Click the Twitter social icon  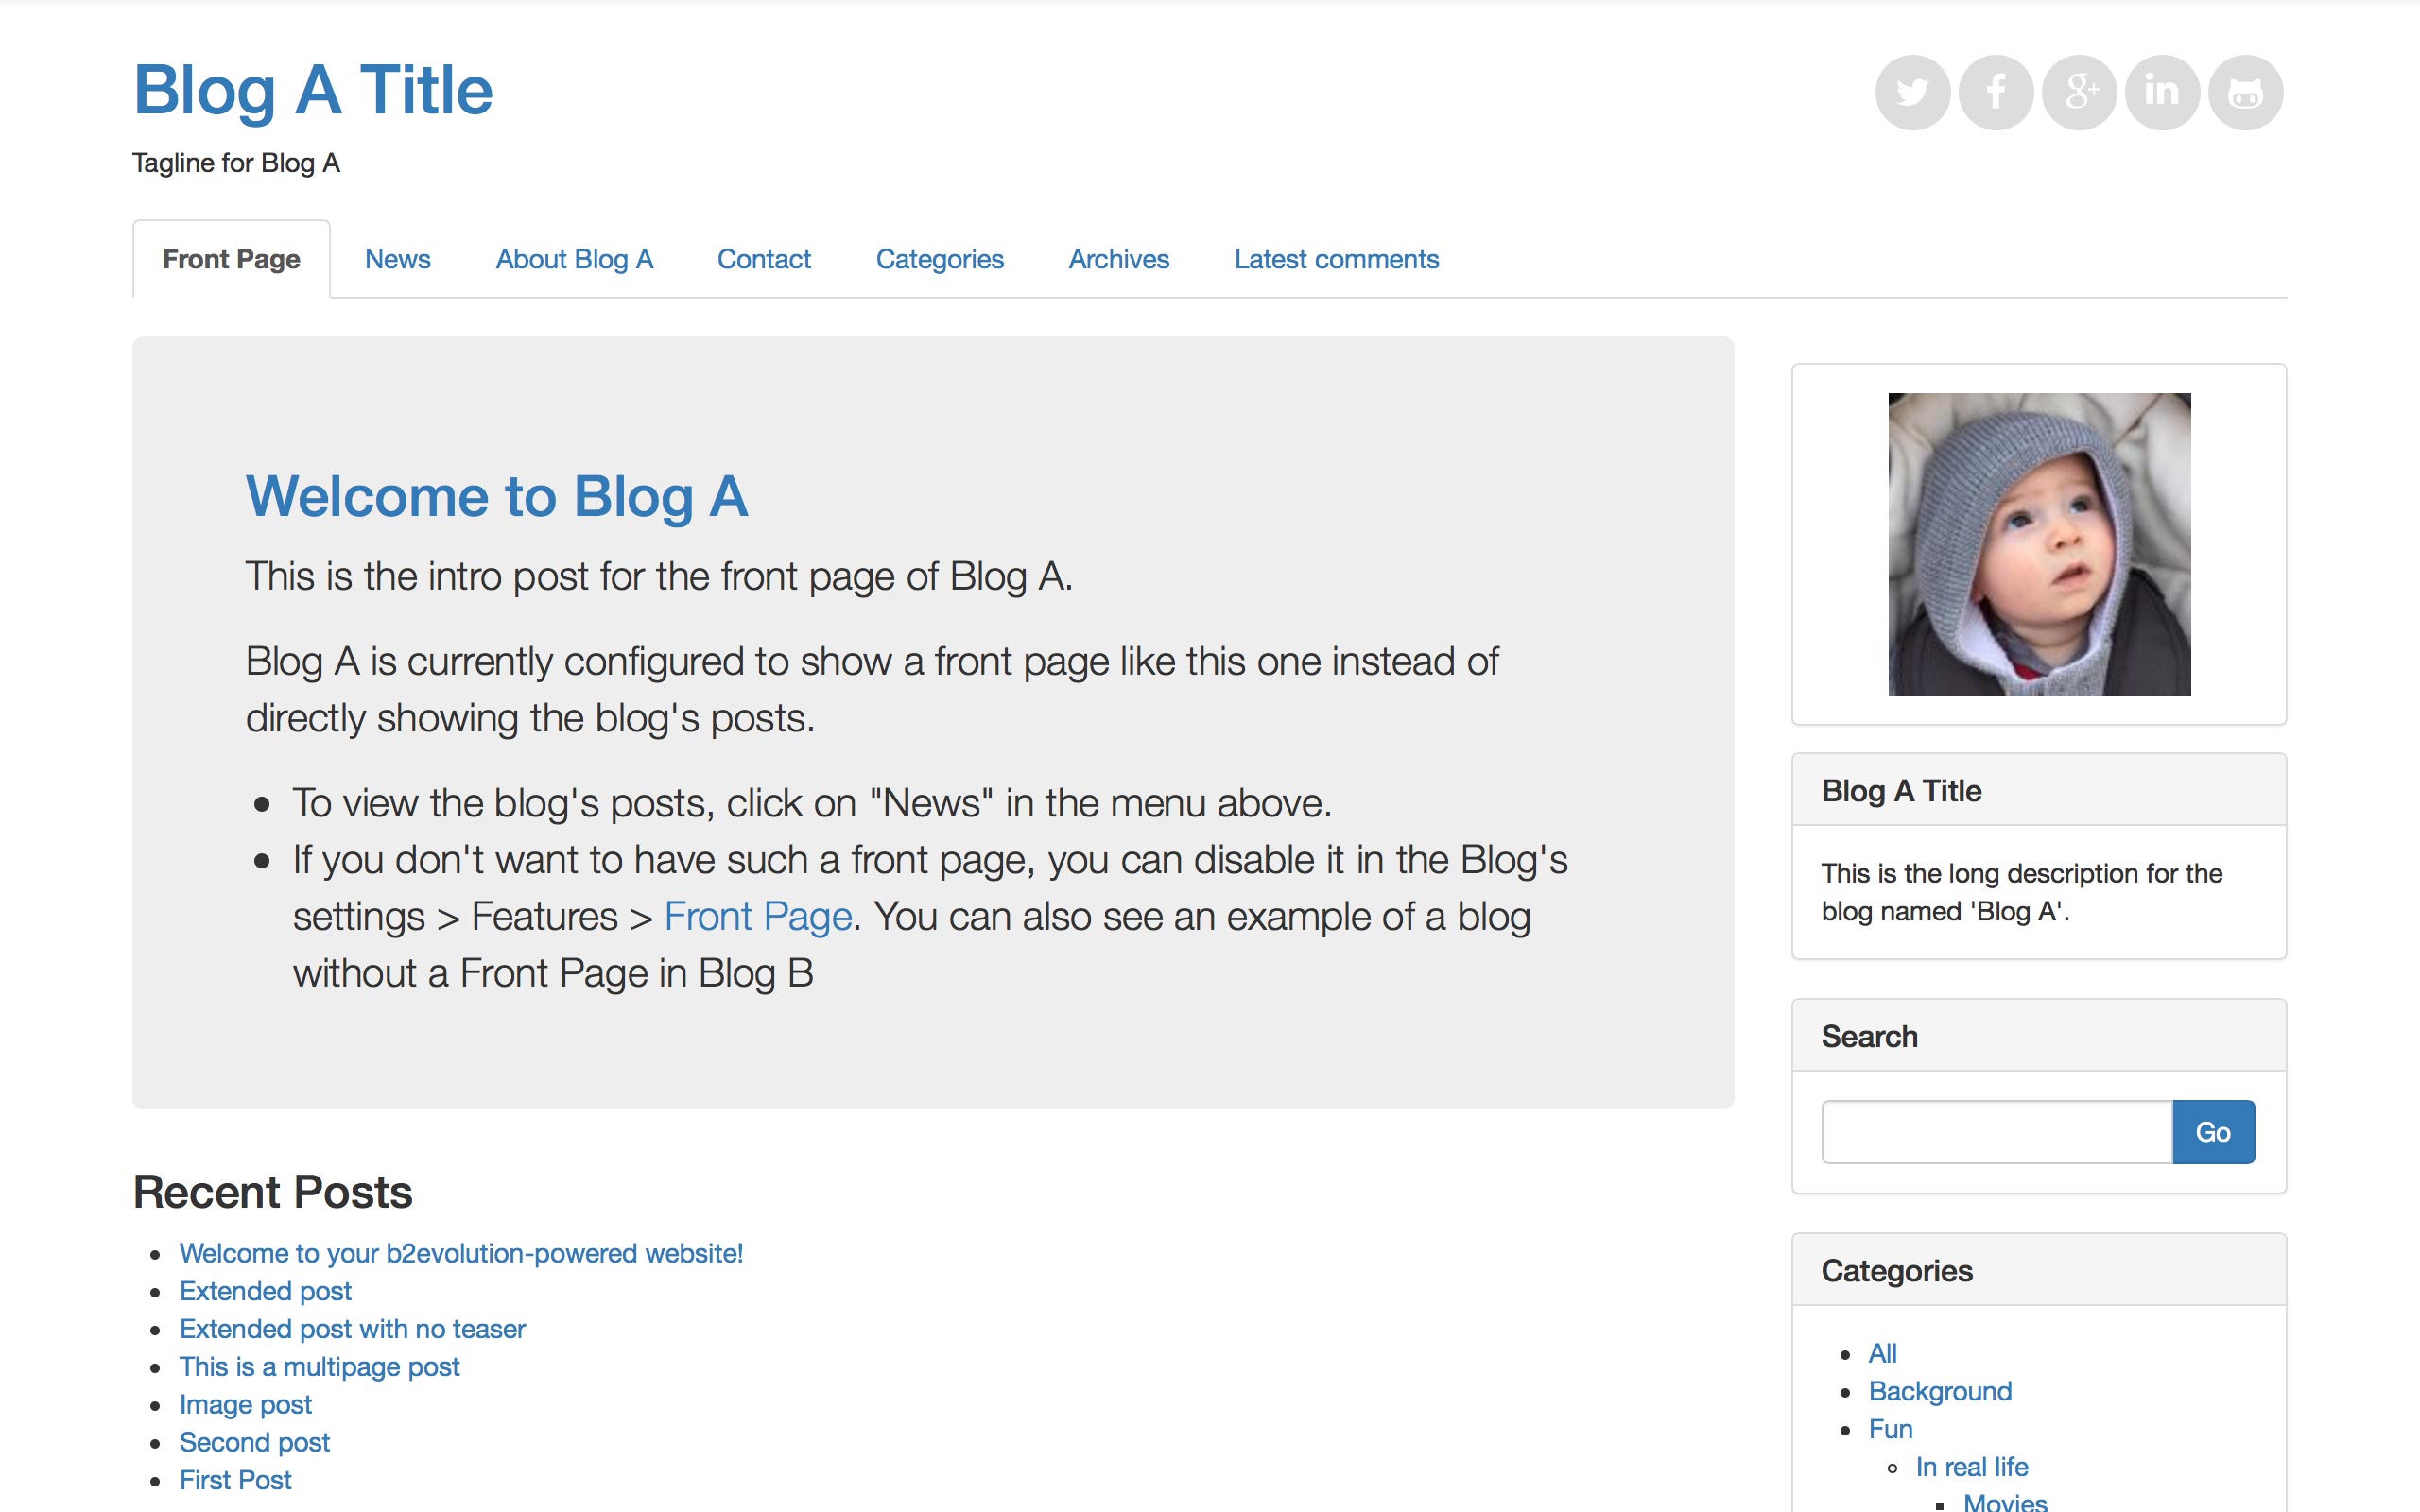tap(1912, 92)
